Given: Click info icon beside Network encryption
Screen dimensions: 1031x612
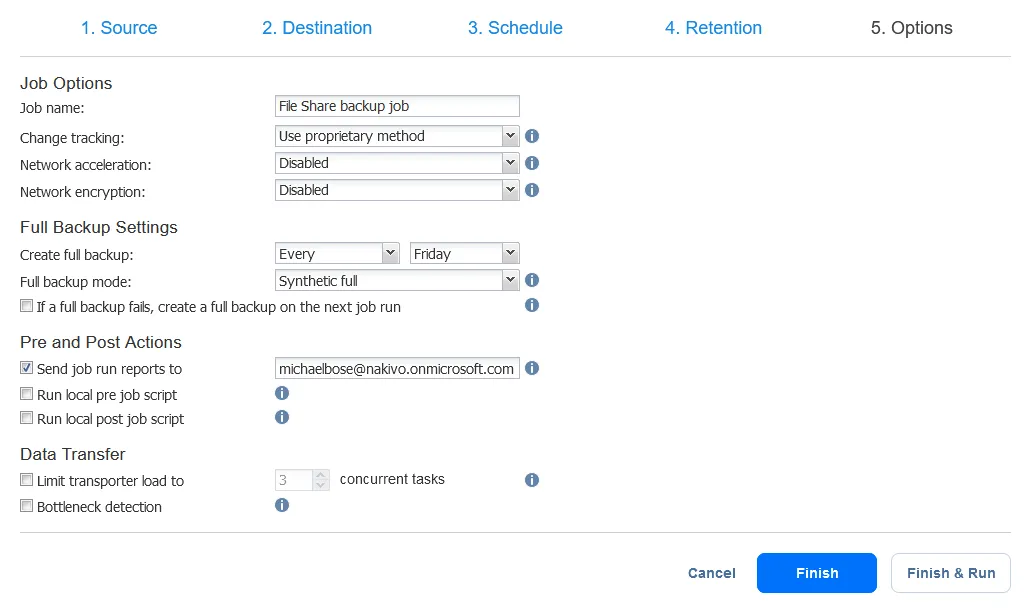Looking at the screenshot, I should [532, 190].
